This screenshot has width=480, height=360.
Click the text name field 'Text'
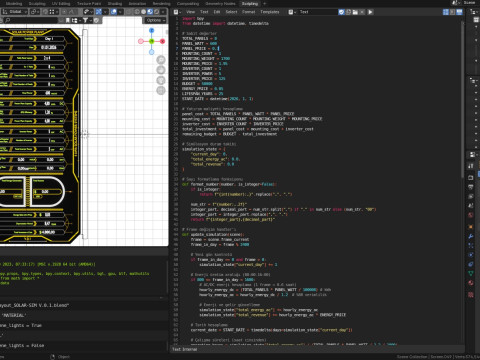pyautogui.click(x=317, y=12)
